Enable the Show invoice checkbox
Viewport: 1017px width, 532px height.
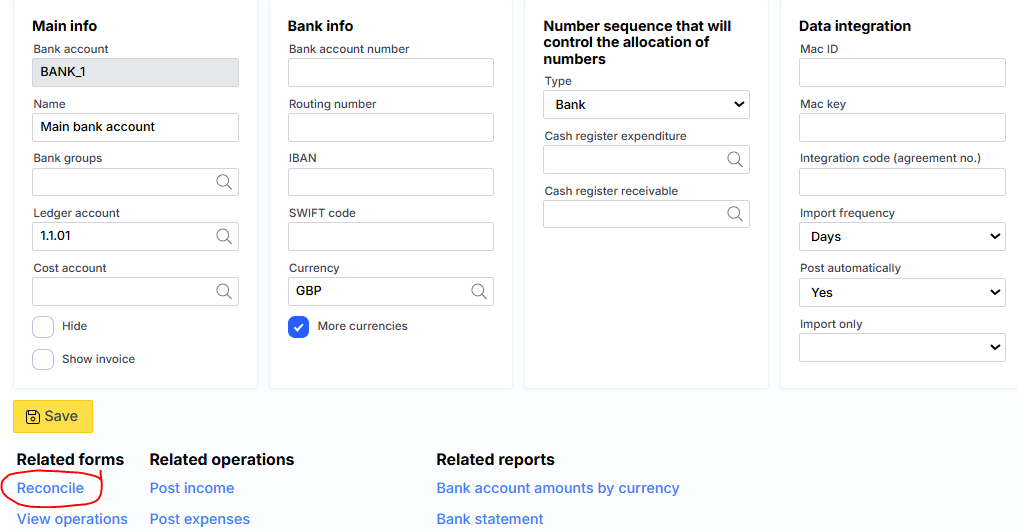(x=43, y=359)
